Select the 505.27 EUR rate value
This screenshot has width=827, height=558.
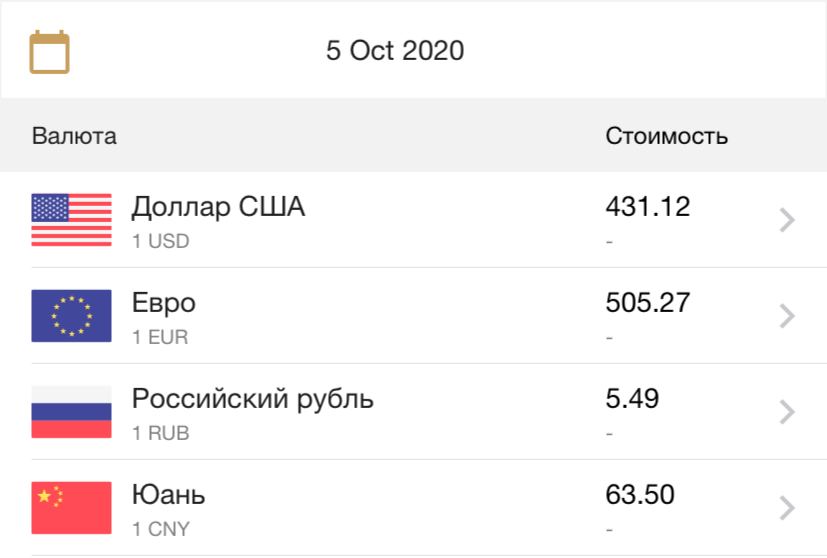(x=648, y=303)
